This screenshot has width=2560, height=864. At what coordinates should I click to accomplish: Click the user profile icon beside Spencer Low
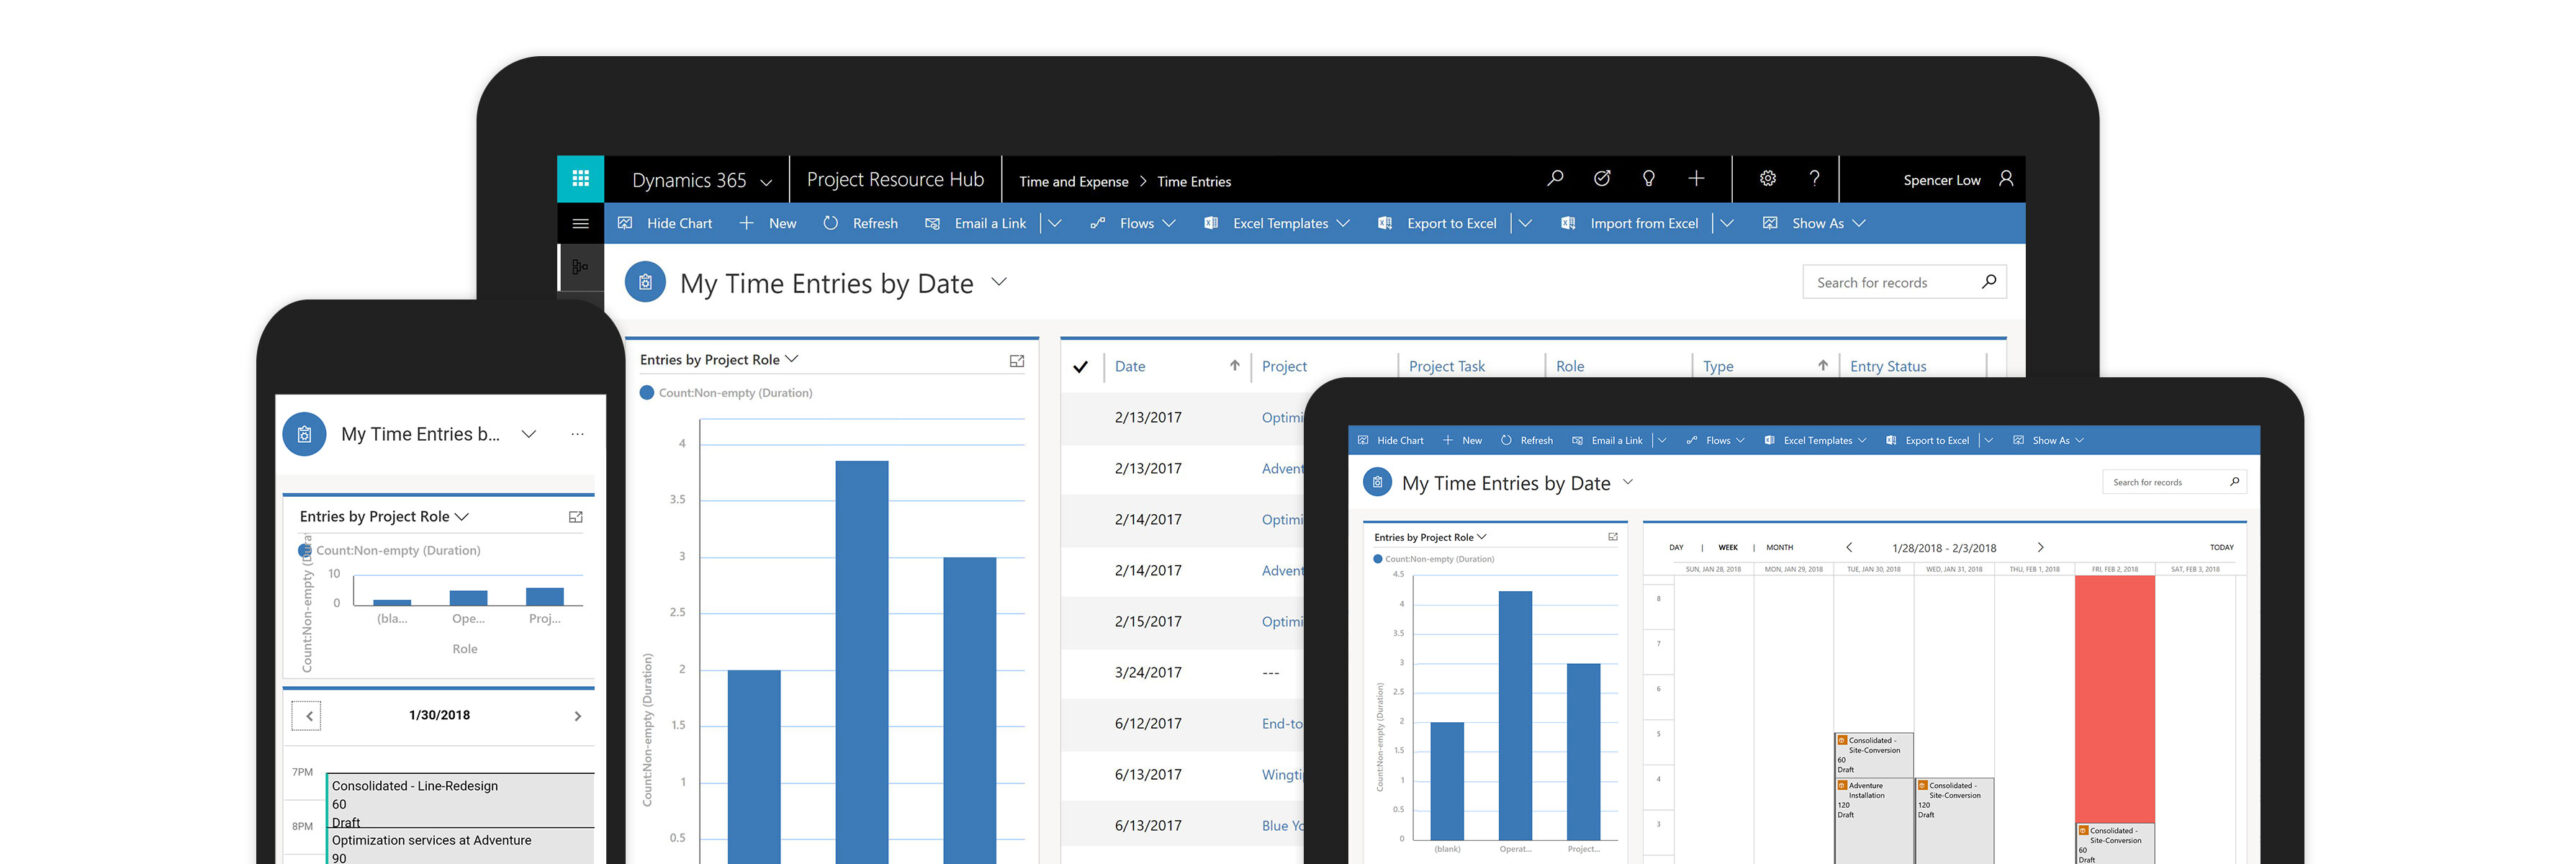coord(2006,179)
